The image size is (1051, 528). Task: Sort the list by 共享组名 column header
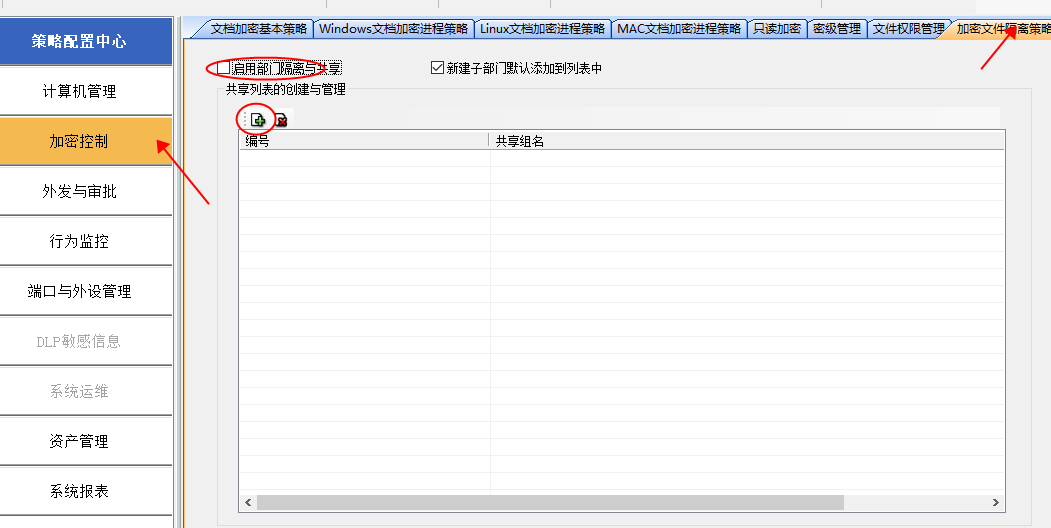click(x=745, y=141)
